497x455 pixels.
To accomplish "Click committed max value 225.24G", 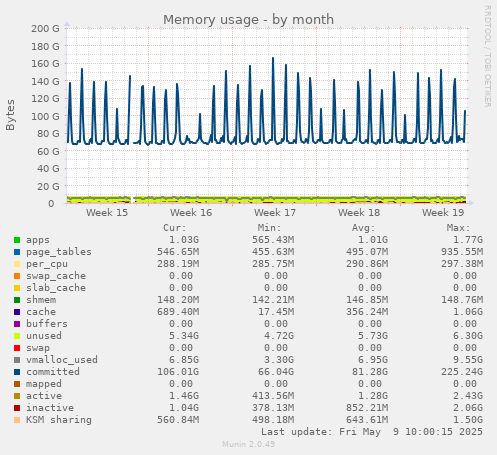I will tap(462, 372).
